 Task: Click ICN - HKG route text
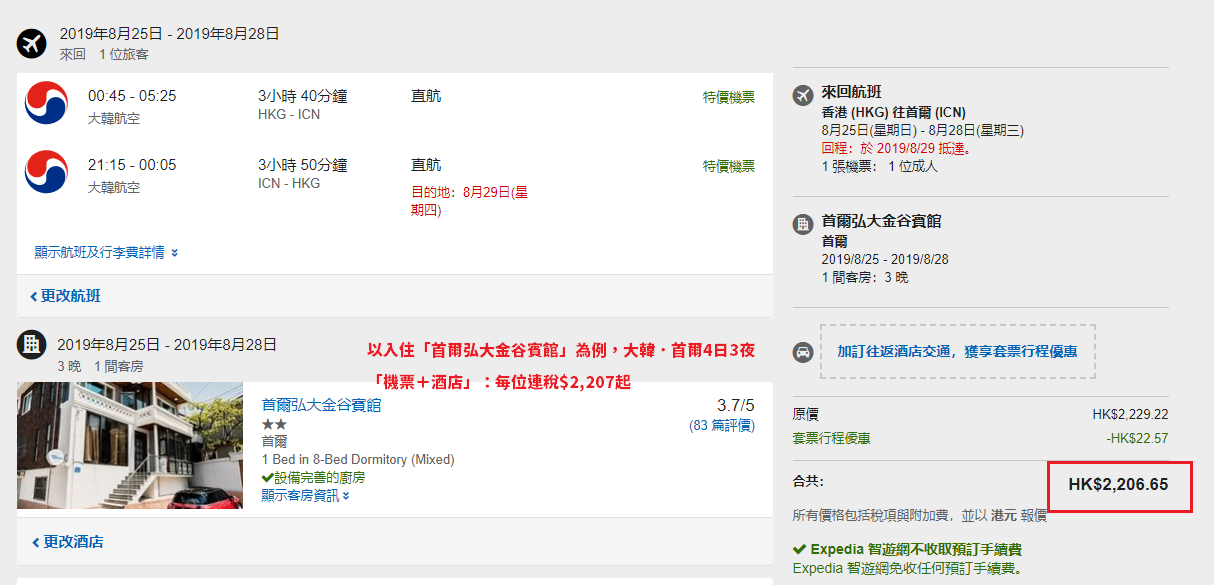[x=289, y=183]
